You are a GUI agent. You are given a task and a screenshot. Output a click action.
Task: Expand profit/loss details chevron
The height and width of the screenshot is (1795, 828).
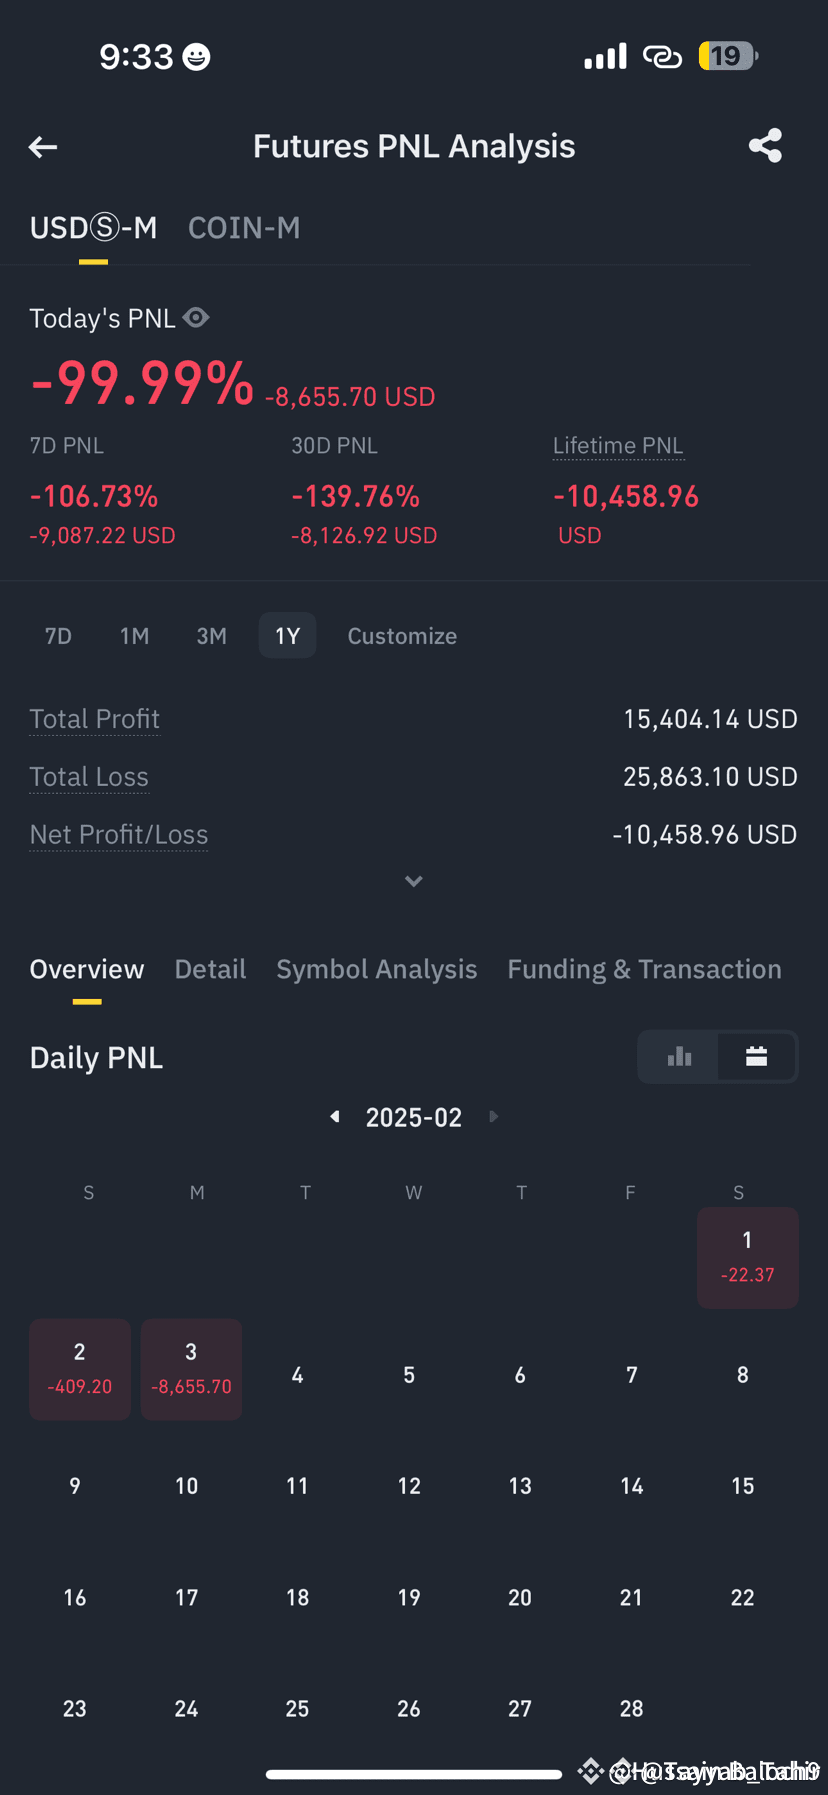click(x=414, y=881)
